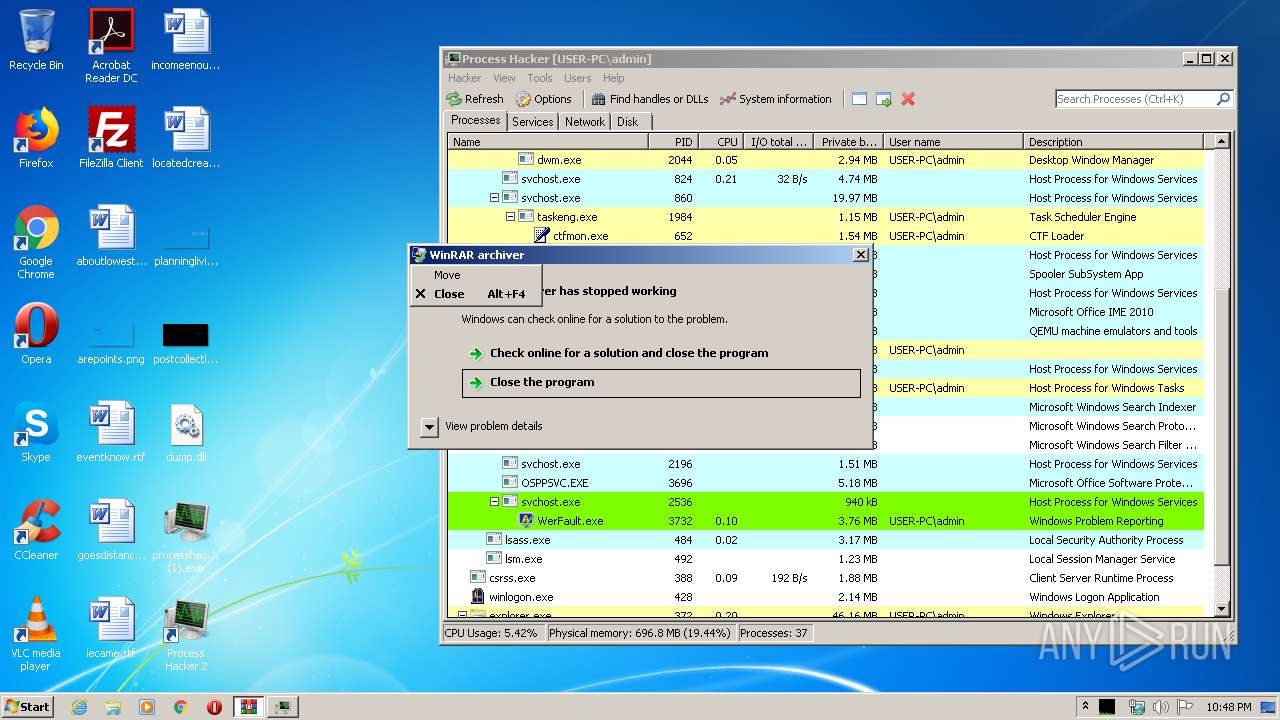The image size is (1280, 720).
Task: Switch to the Services tab
Action: (x=532, y=122)
